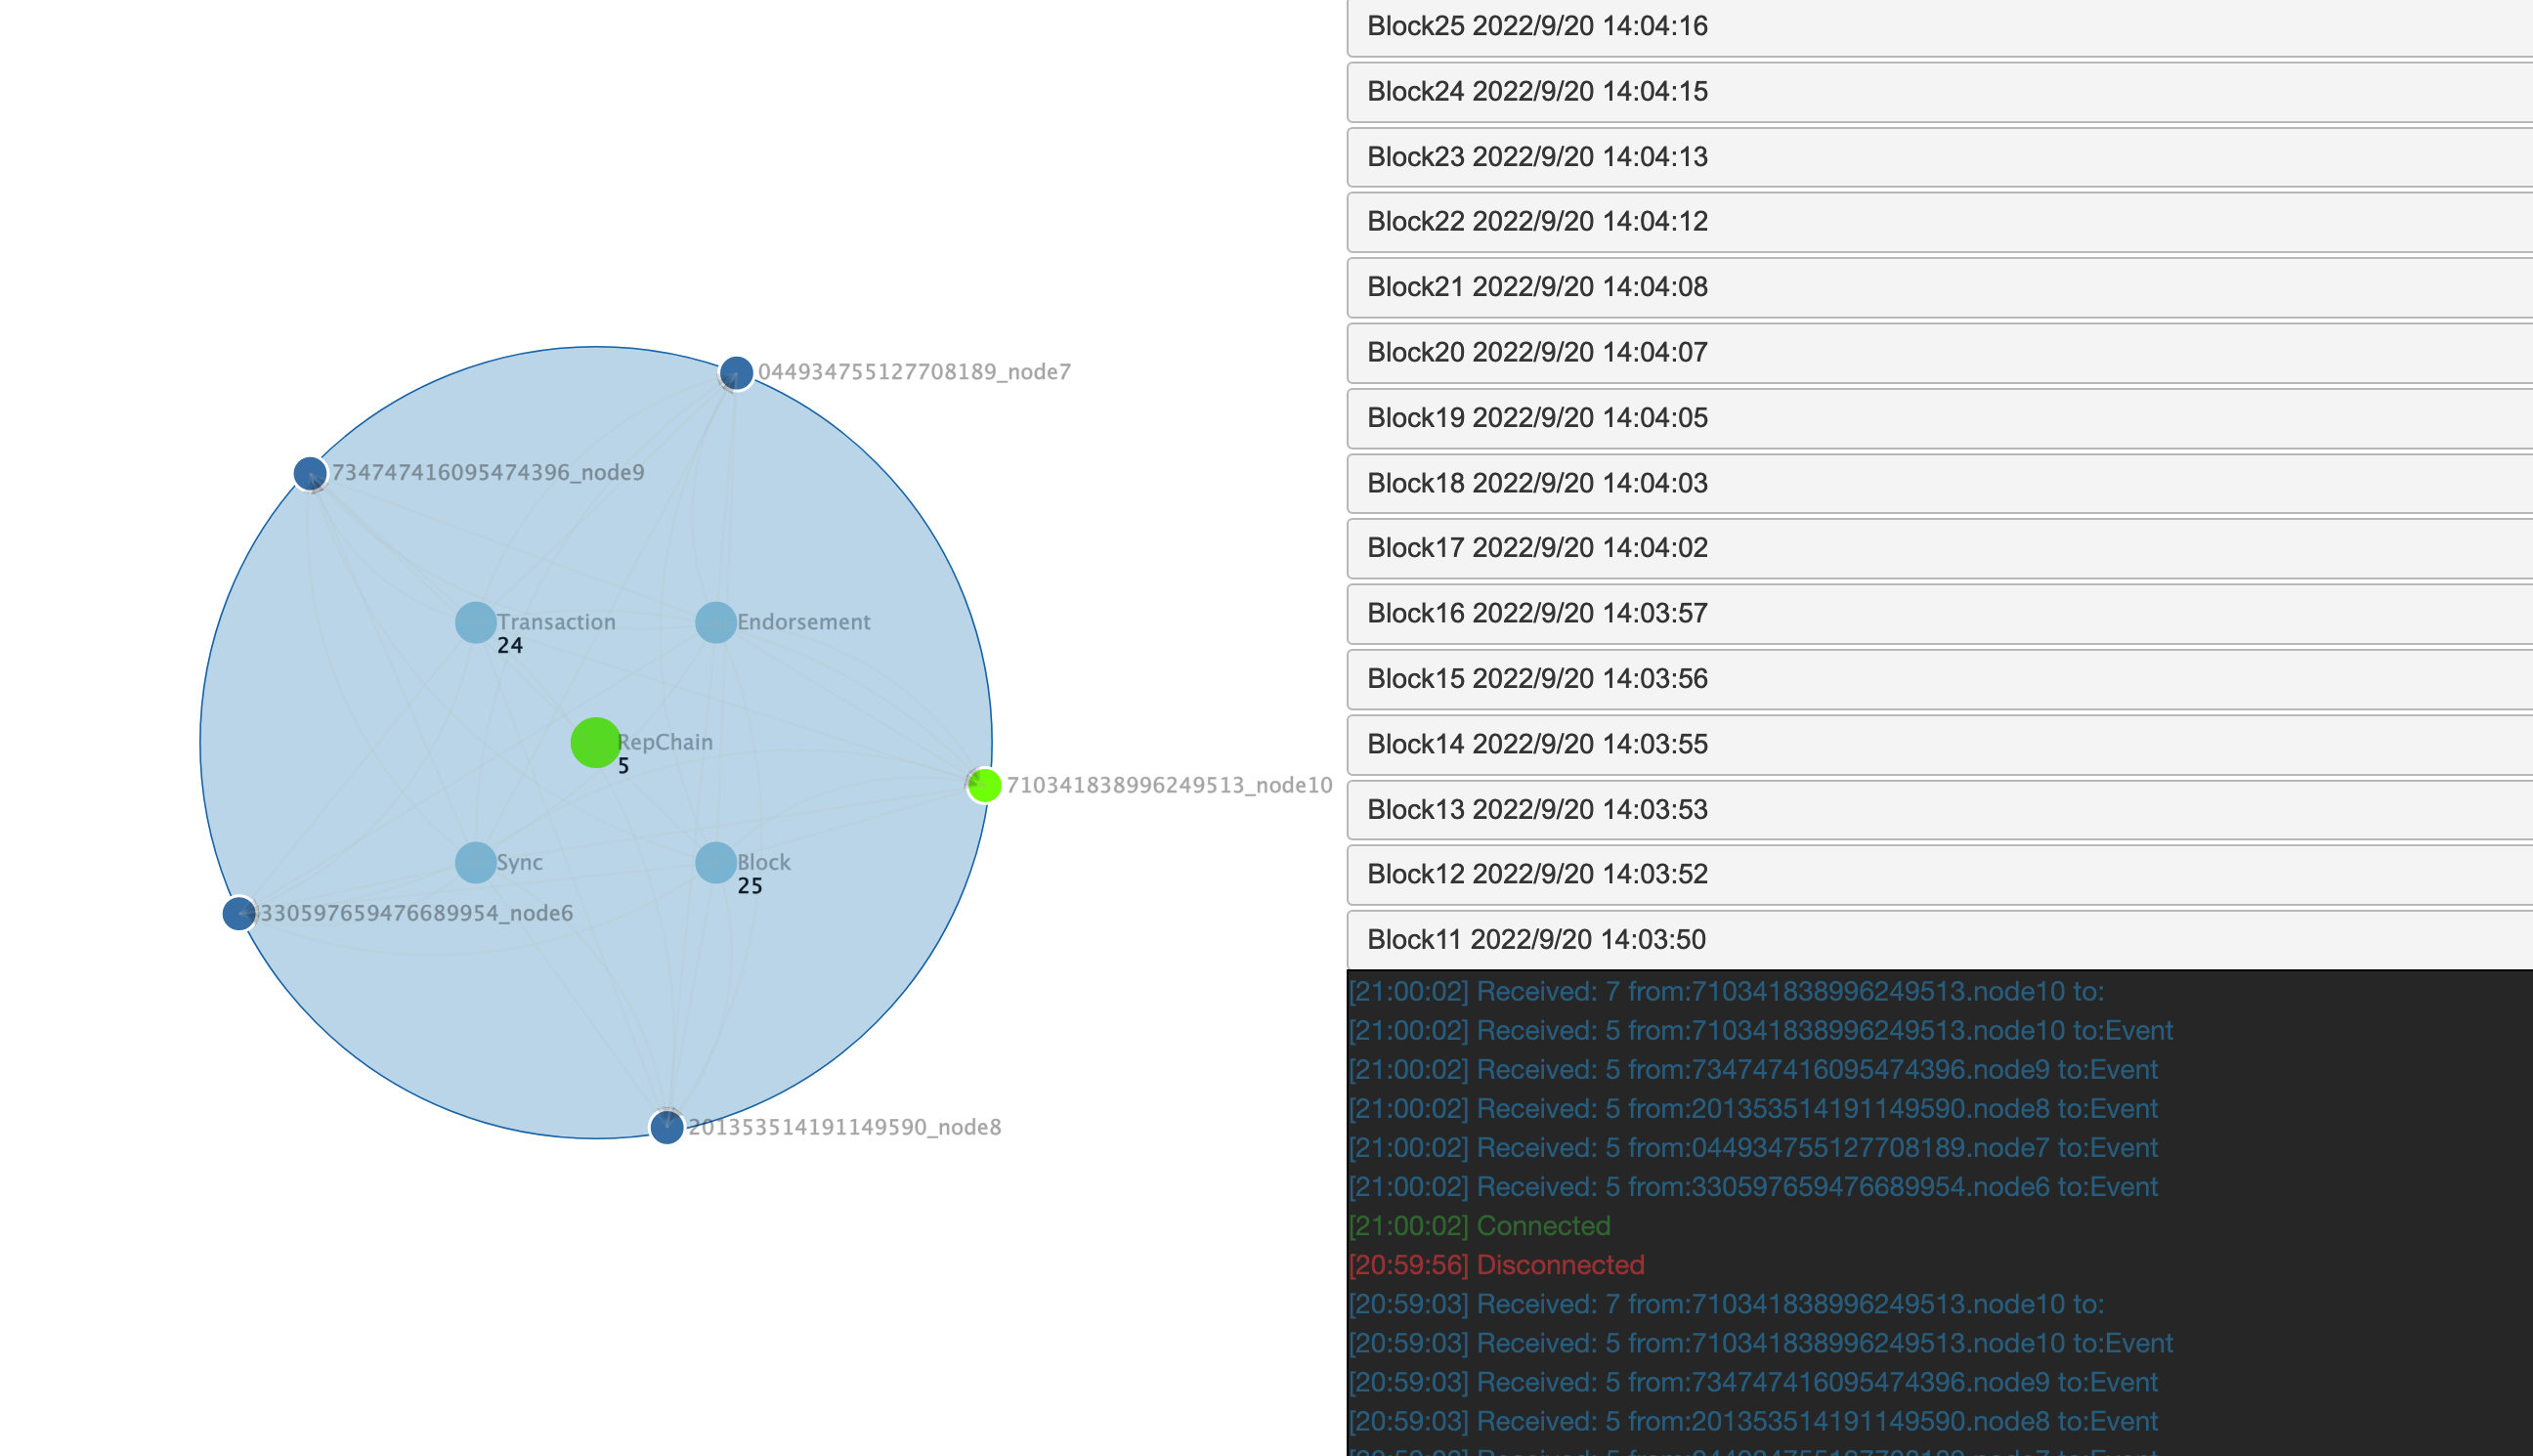The image size is (2533, 1456).
Task: Click label 330597659476689954_node6
Action: (416, 913)
